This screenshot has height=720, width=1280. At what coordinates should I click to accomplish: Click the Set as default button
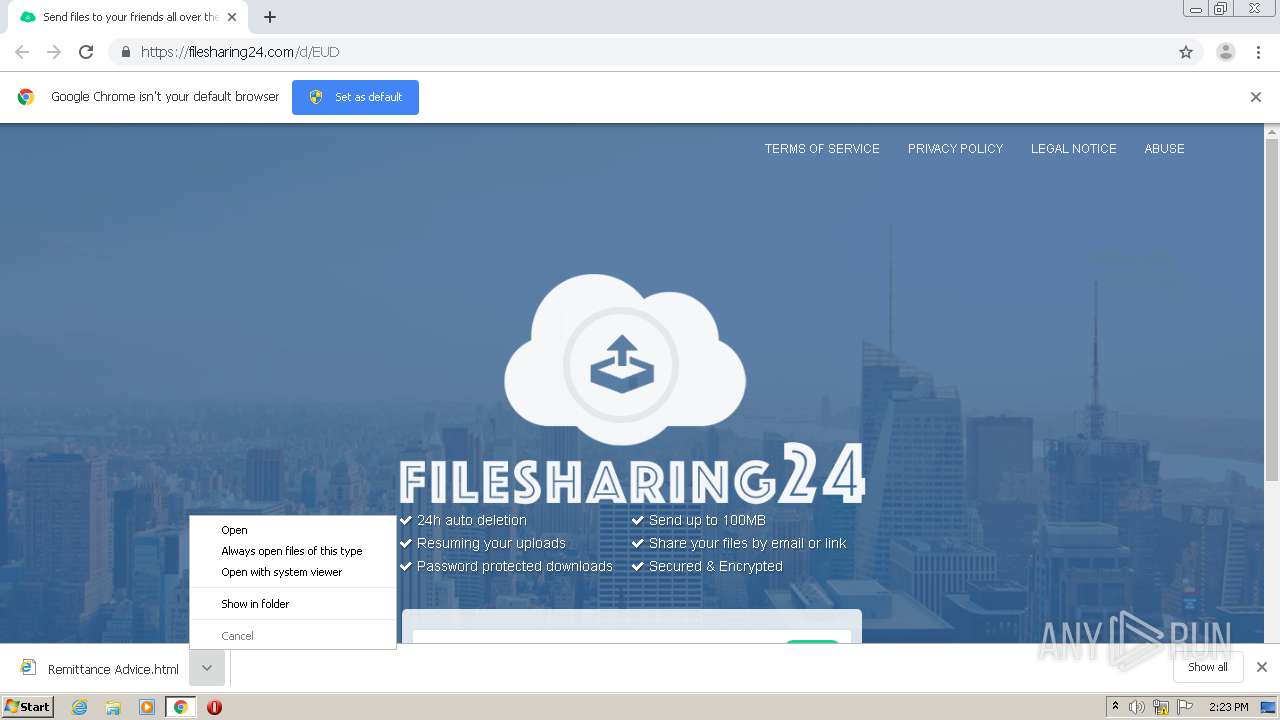click(355, 97)
